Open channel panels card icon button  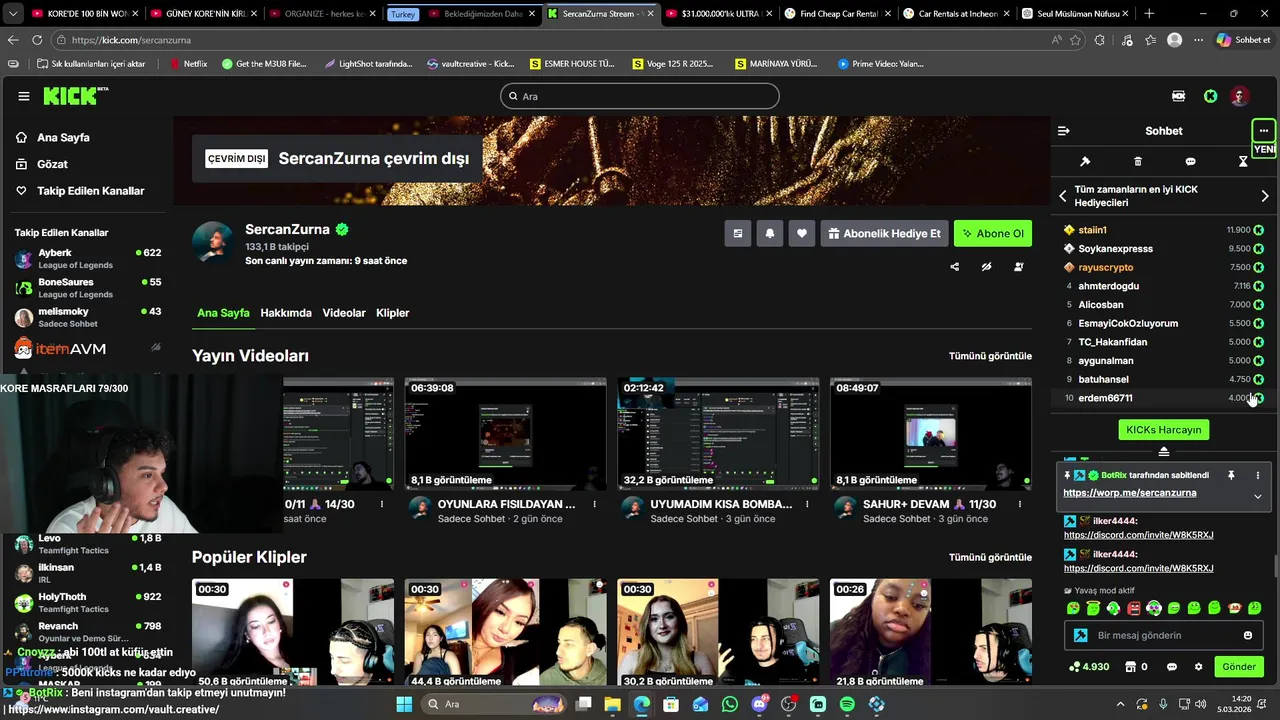point(738,233)
